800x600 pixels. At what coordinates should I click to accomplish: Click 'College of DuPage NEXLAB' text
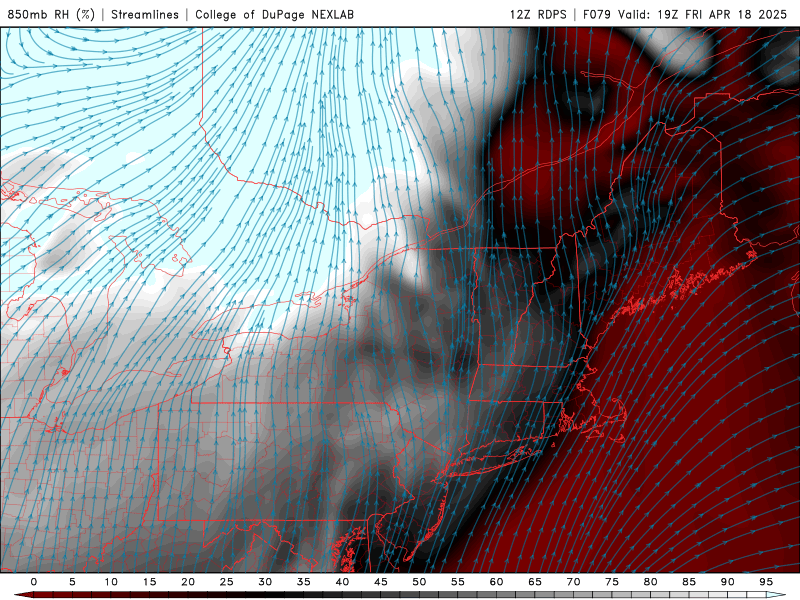(x=274, y=14)
